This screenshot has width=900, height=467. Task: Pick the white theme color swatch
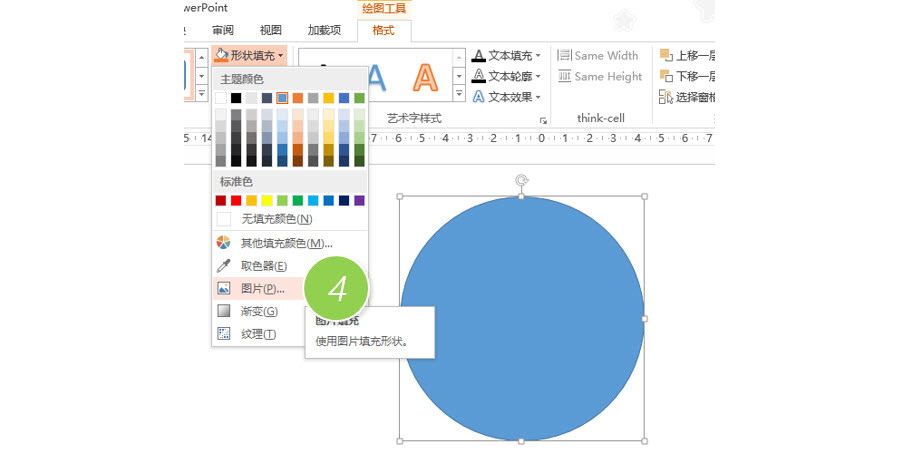pyautogui.click(x=221, y=98)
